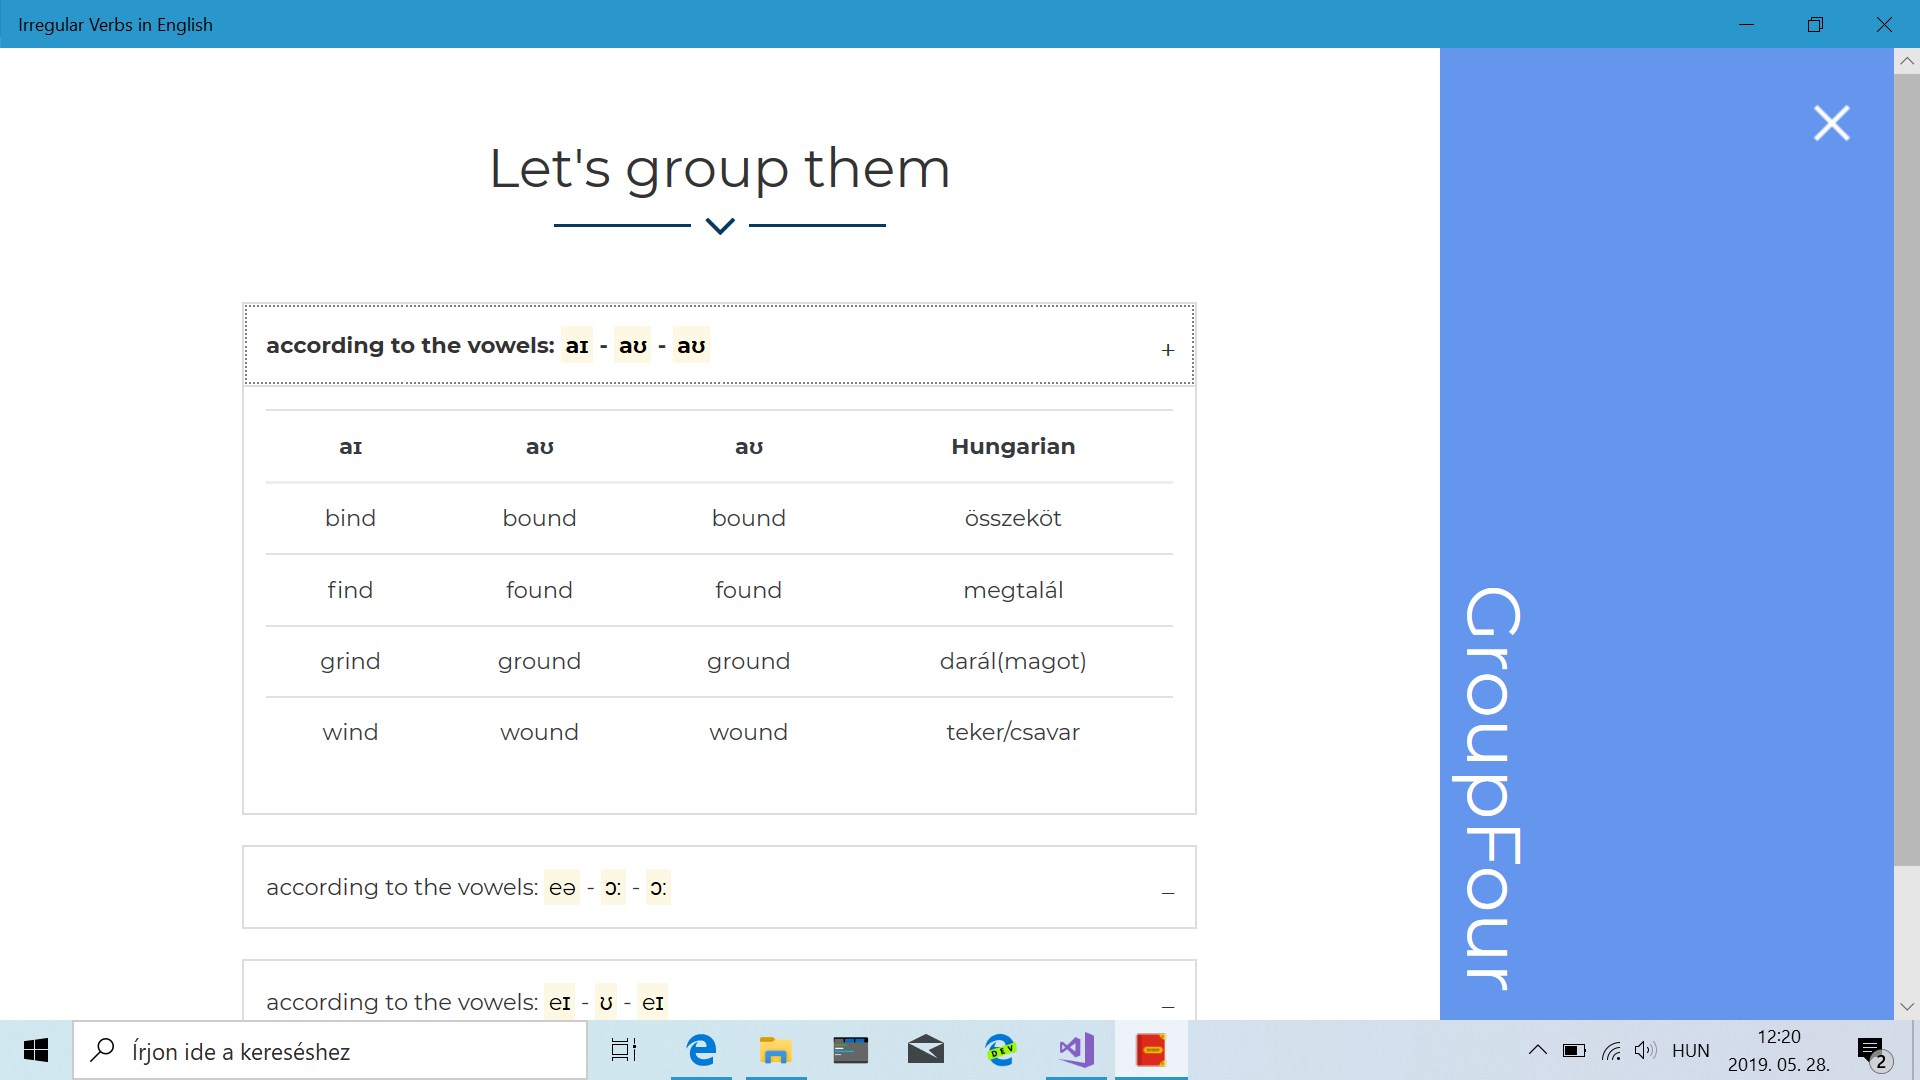Open File Explorer from the taskbar
1920x1080 pixels.
point(775,1050)
